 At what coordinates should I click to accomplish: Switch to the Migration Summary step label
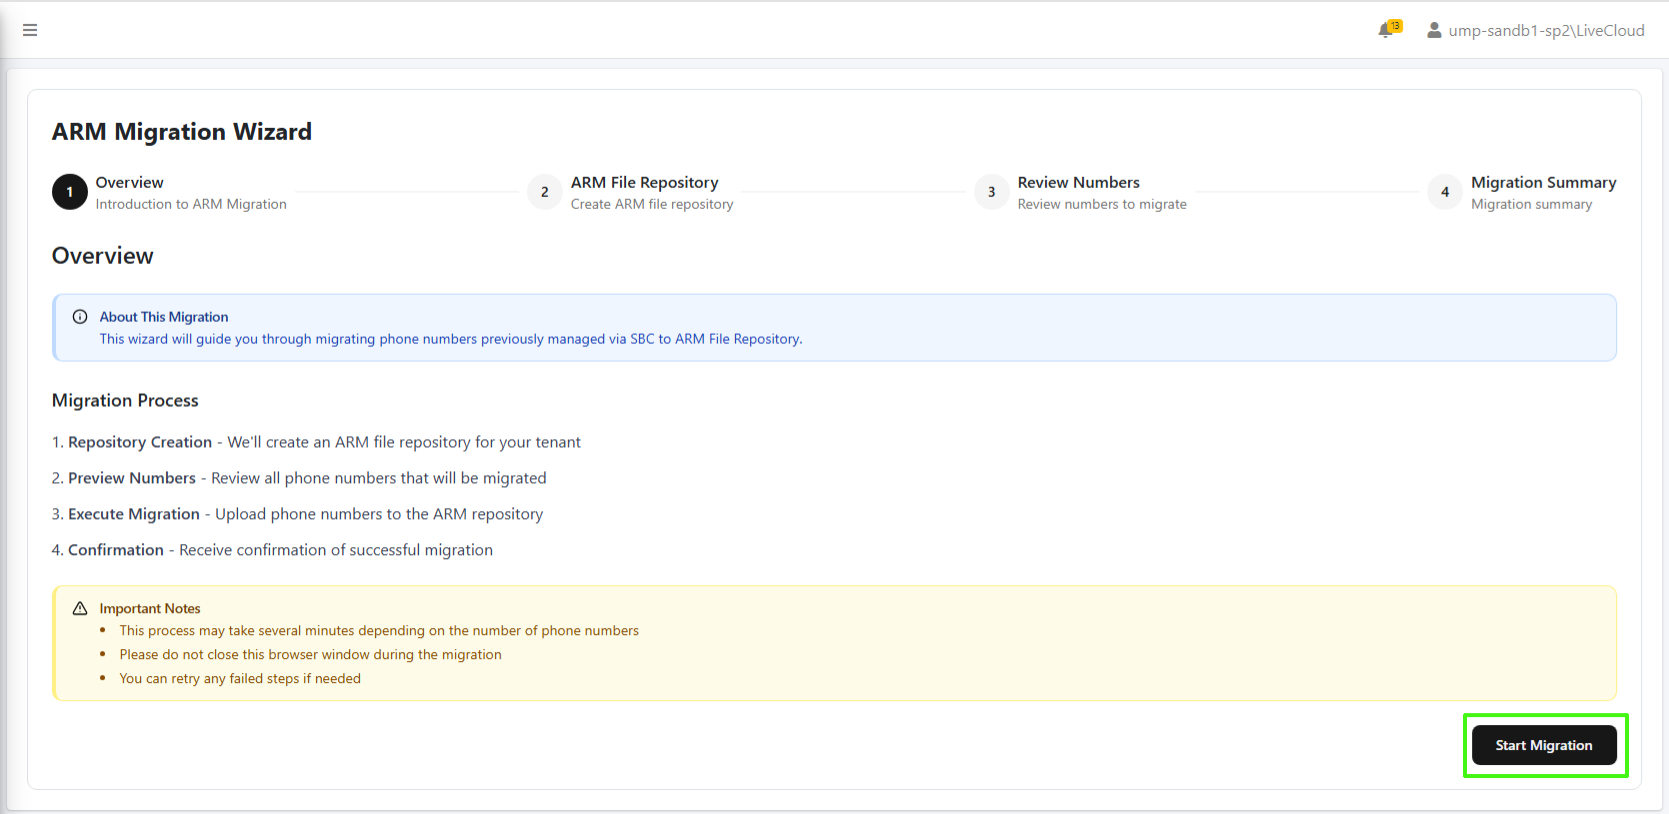(x=1543, y=182)
